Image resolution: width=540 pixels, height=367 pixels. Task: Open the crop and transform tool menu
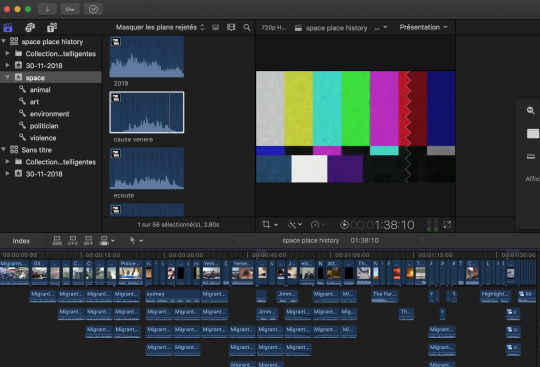tap(270, 225)
